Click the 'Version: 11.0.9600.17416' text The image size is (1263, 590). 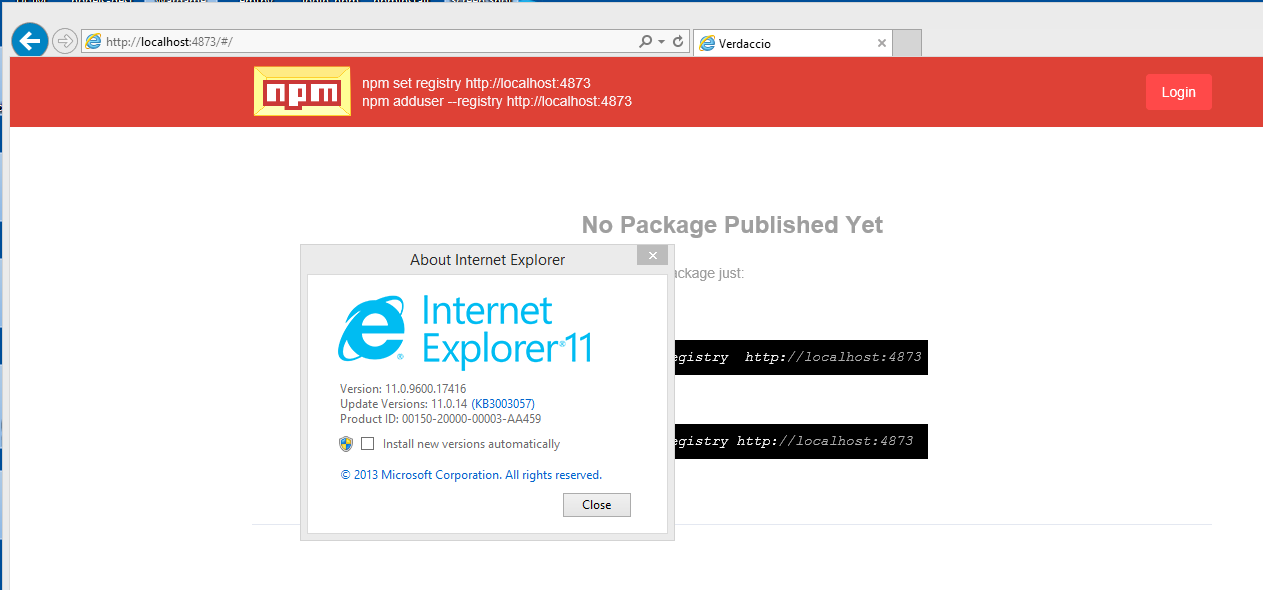(403, 388)
